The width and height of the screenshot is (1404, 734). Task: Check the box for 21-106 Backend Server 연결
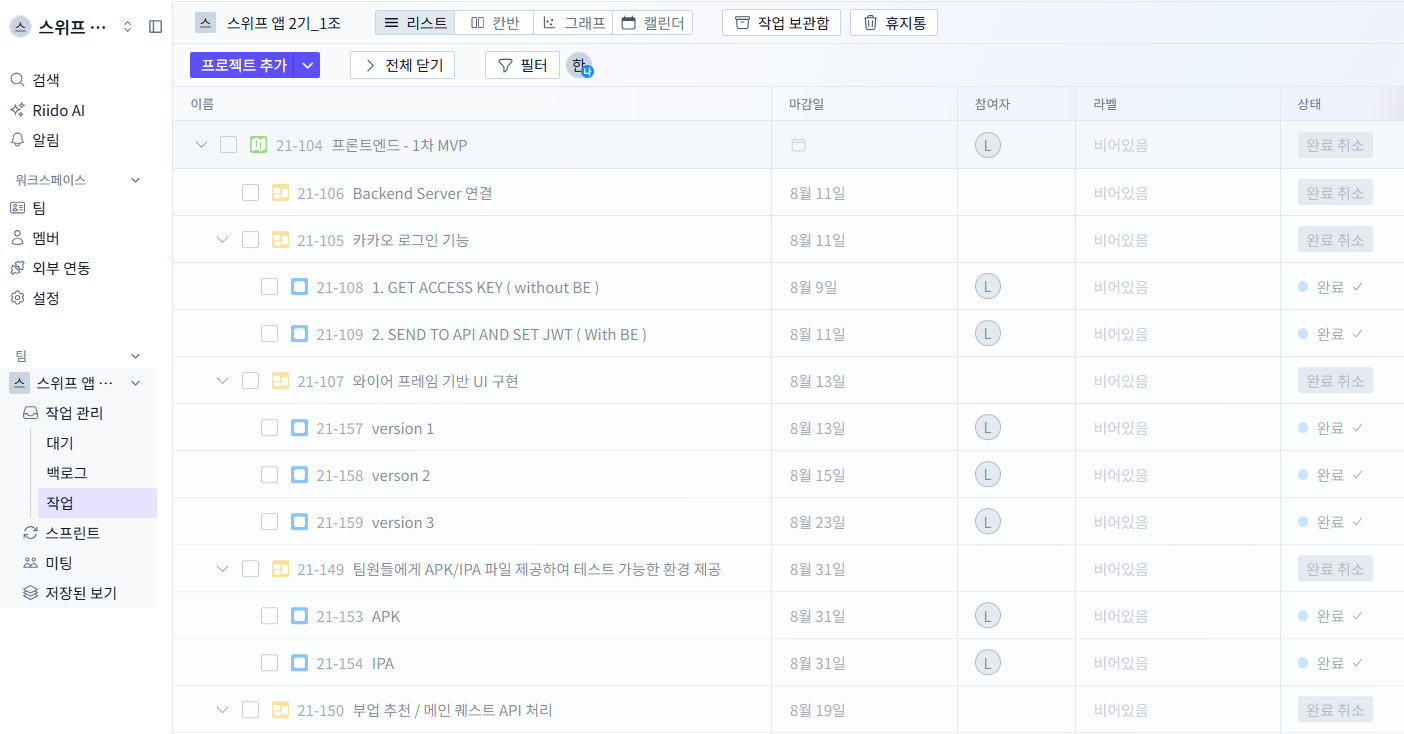pyautogui.click(x=250, y=193)
